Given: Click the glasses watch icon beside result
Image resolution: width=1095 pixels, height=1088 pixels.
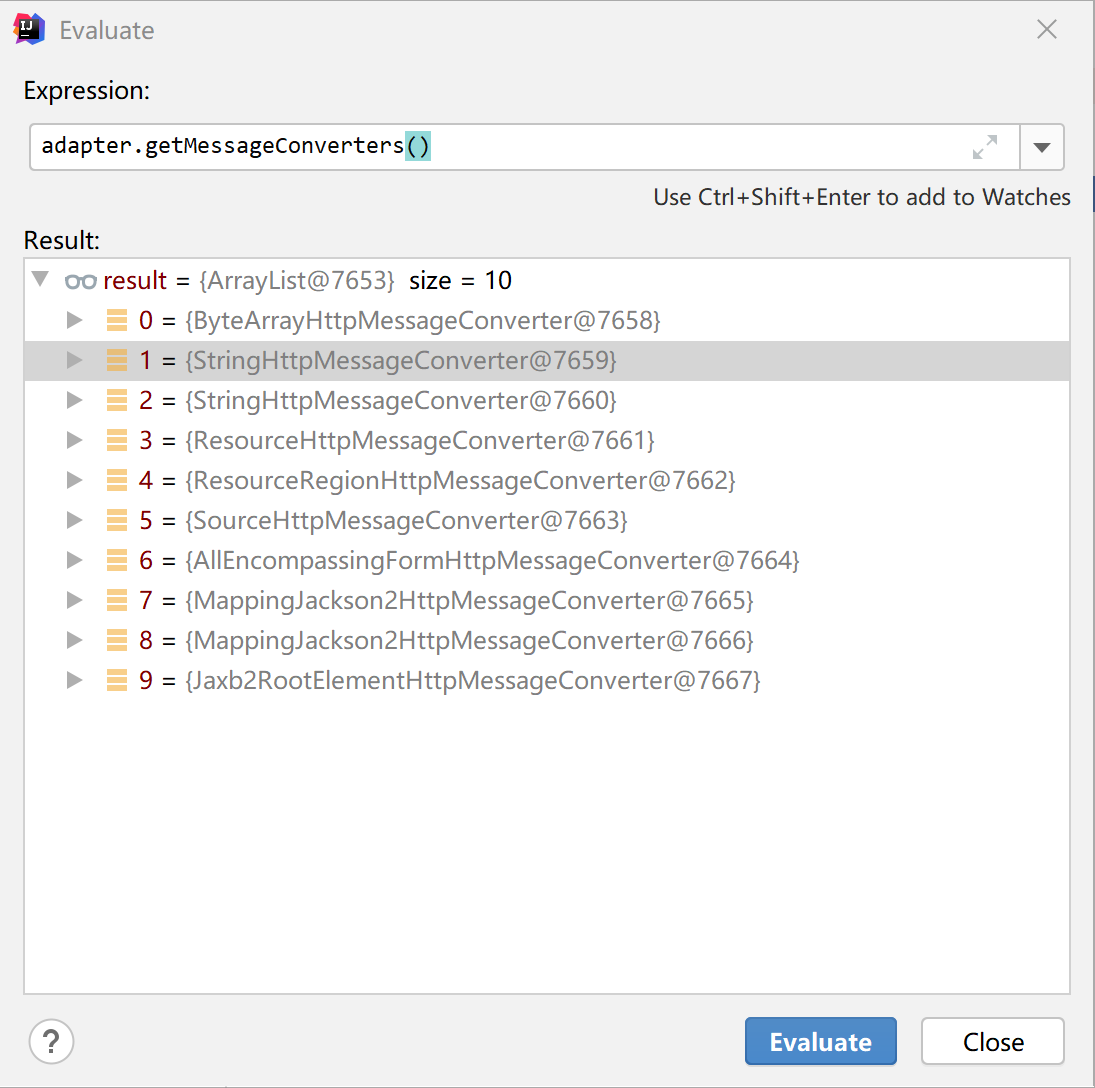Looking at the screenshot, I should pos(80,281).
